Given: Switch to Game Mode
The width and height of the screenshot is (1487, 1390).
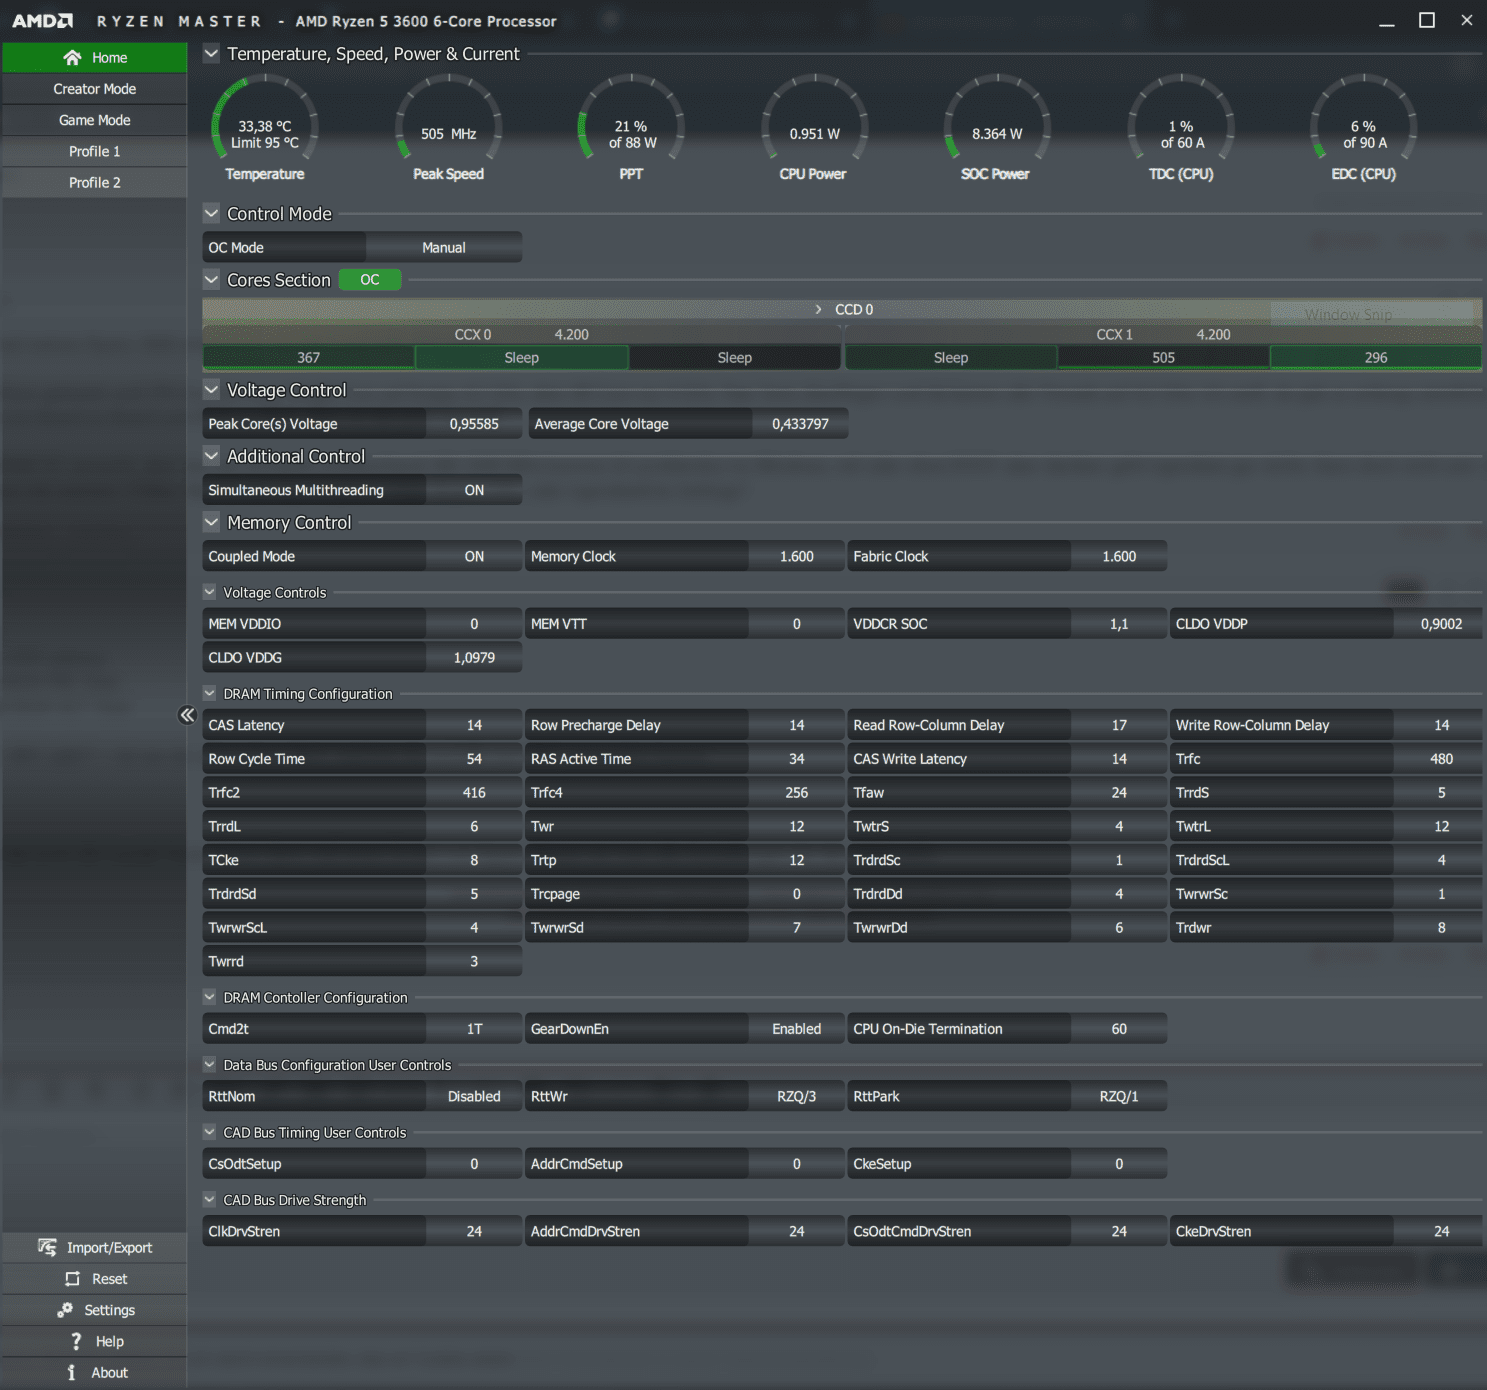Looking at the screenshot, I should click(x=95, y=120).
